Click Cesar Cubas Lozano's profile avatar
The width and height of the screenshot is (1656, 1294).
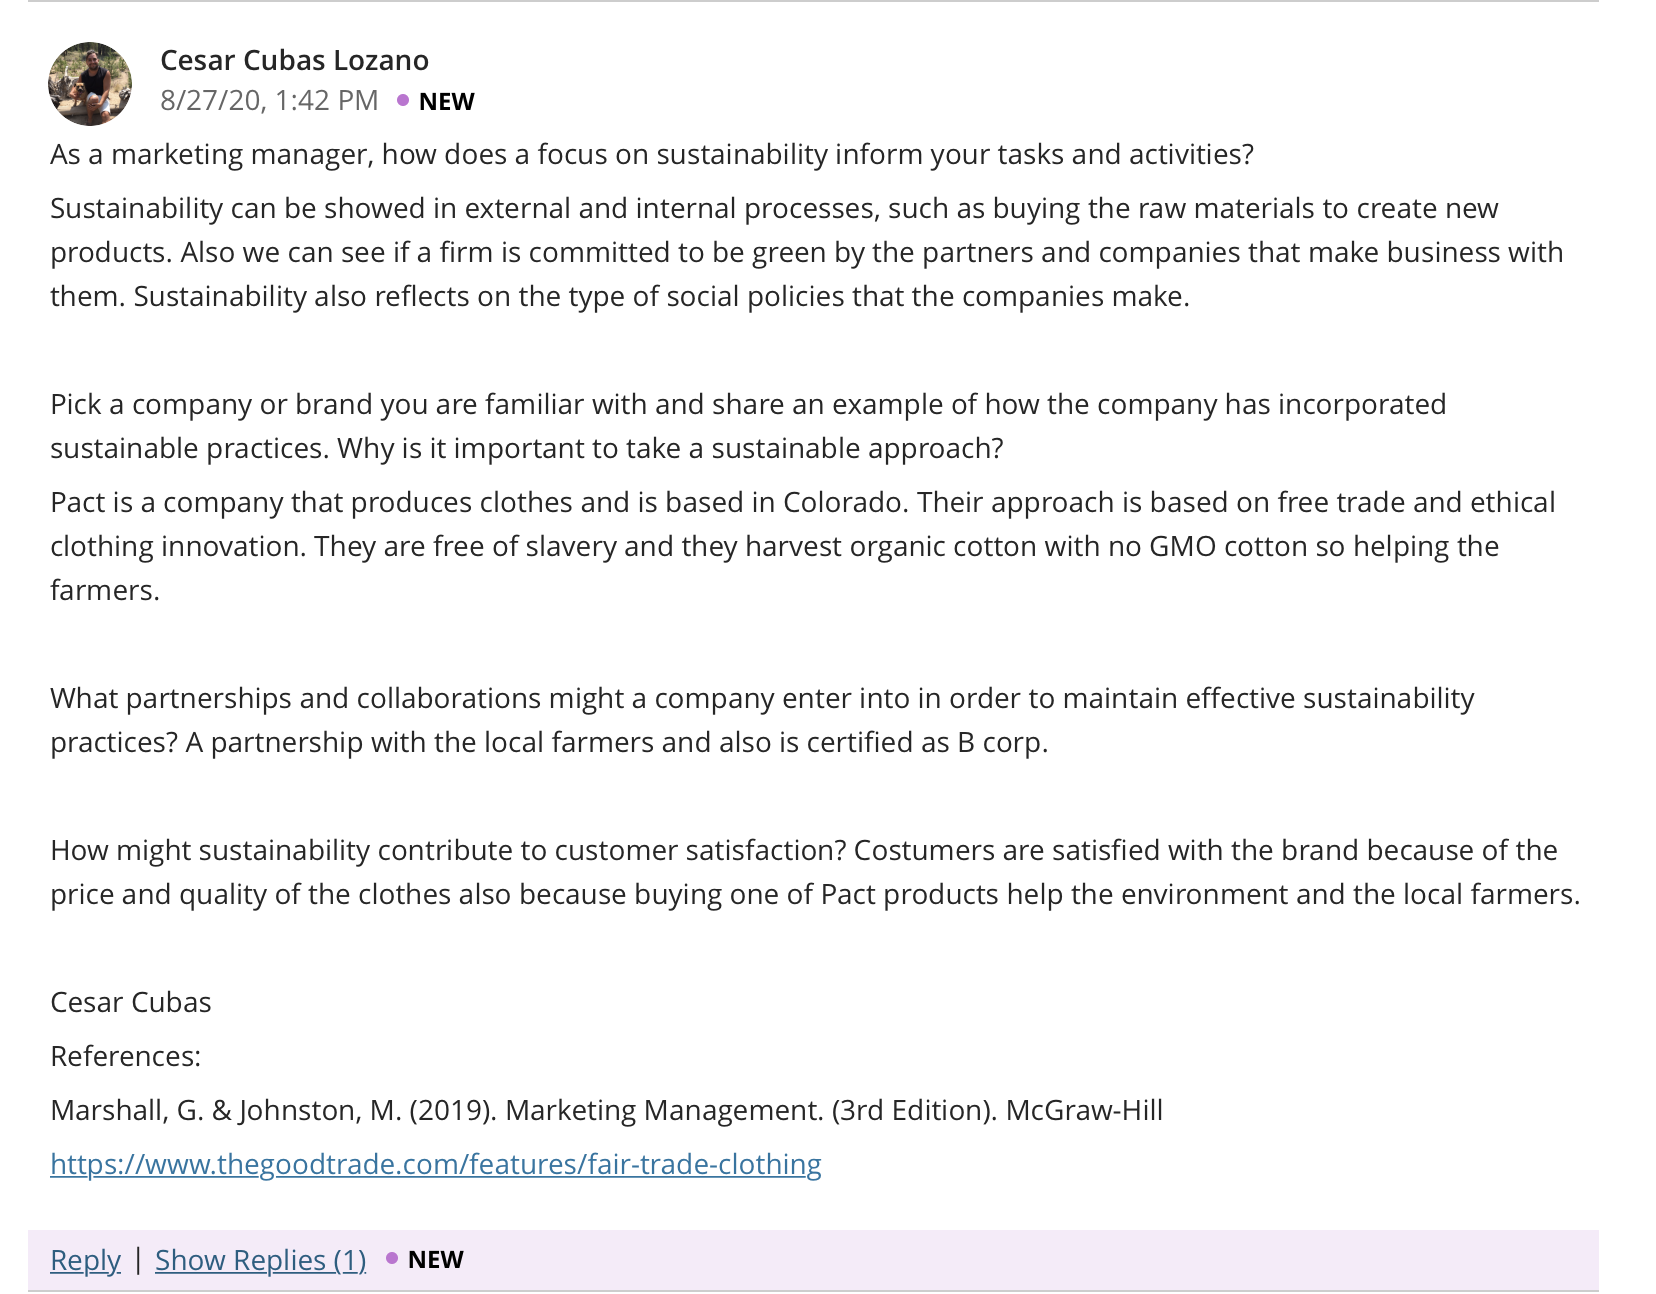(x=90, y=84)
